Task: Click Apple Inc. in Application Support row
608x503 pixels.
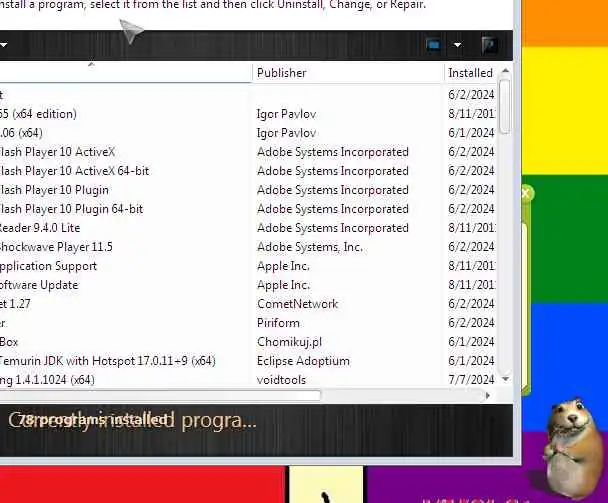Action: point(283,266)
